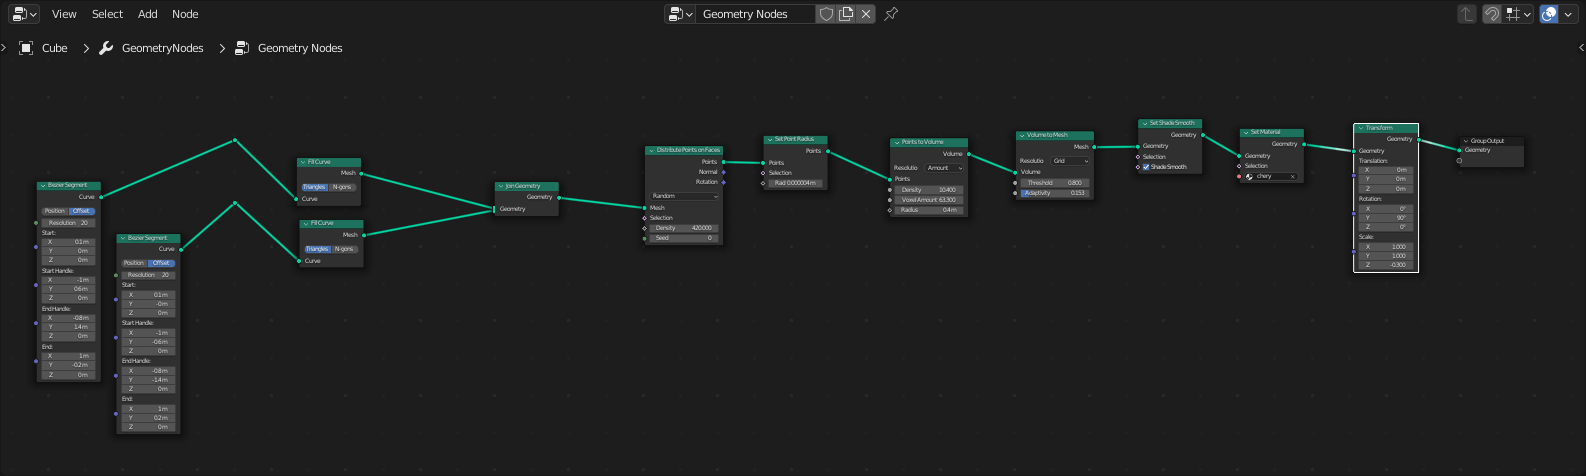Screen dimensions: 1586x476
Task: Open the editor type dropdown
Action: coord(25,14)
